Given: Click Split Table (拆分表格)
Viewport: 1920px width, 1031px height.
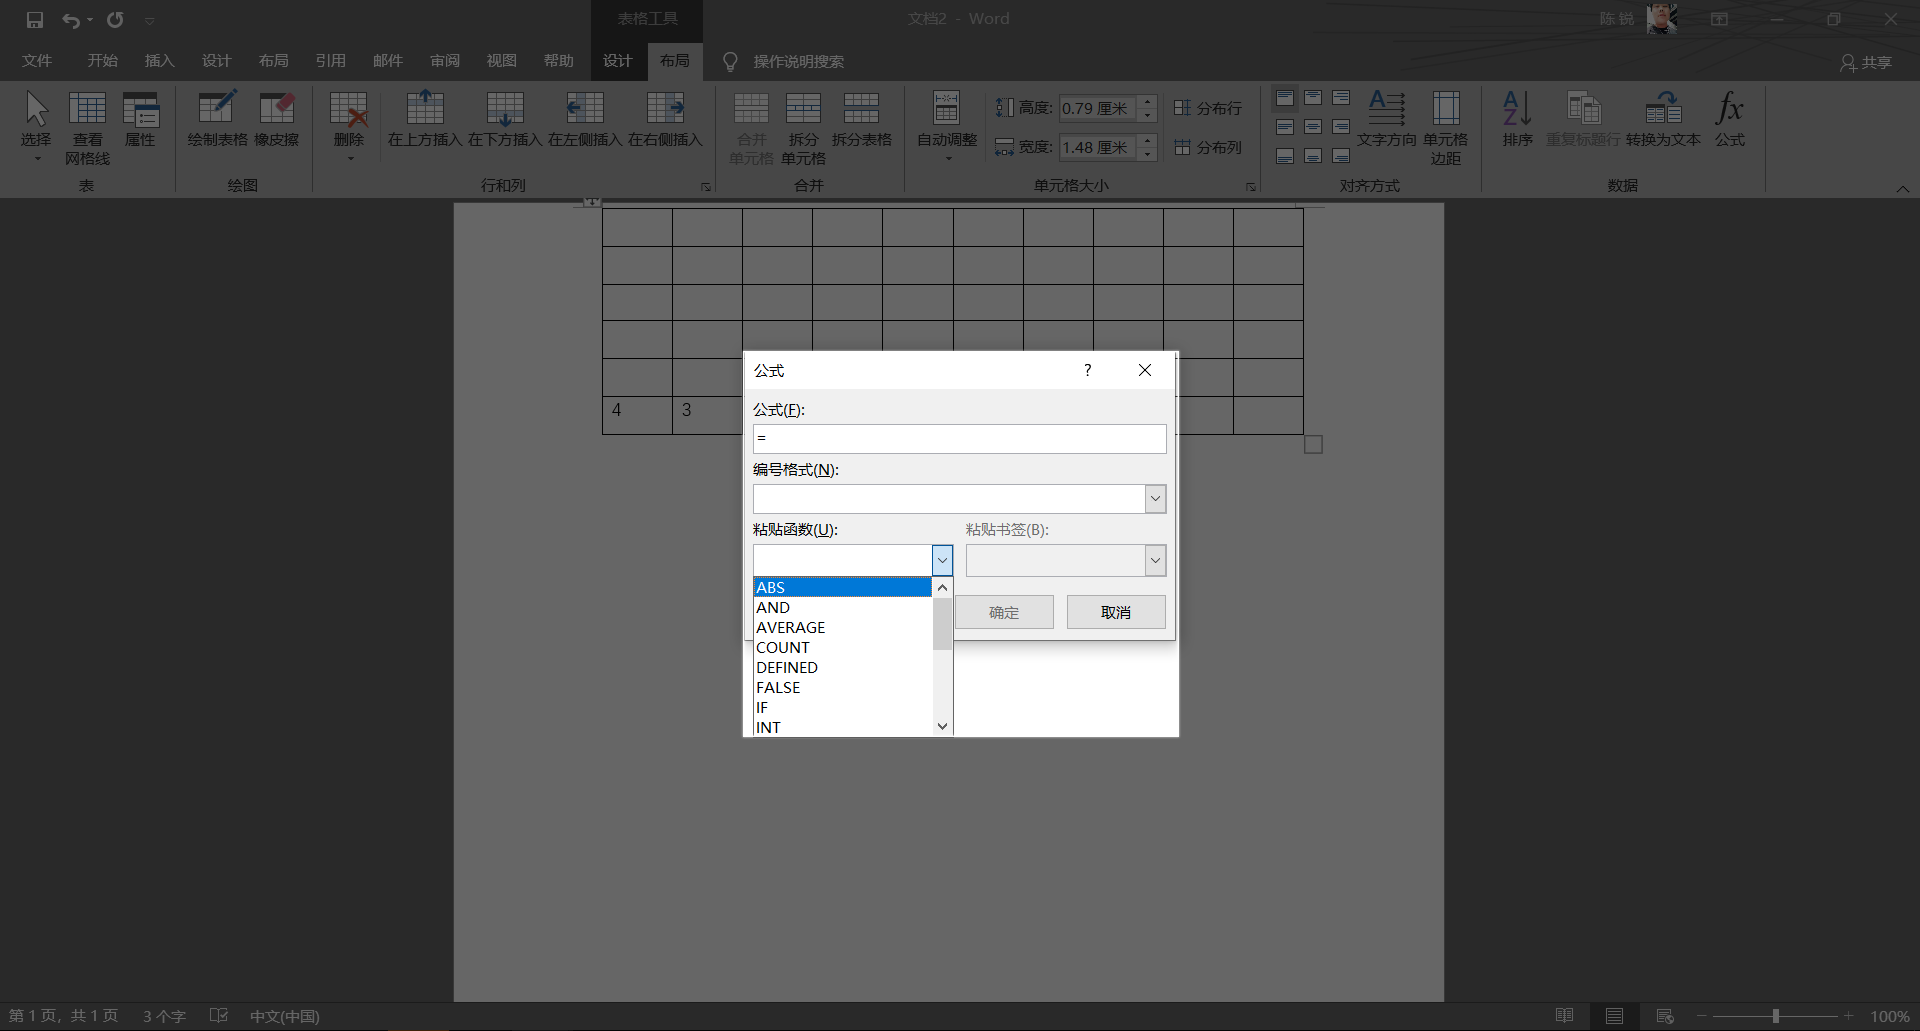Looking at the screenshot, I should pyautogui.click(x=861, y=119).
